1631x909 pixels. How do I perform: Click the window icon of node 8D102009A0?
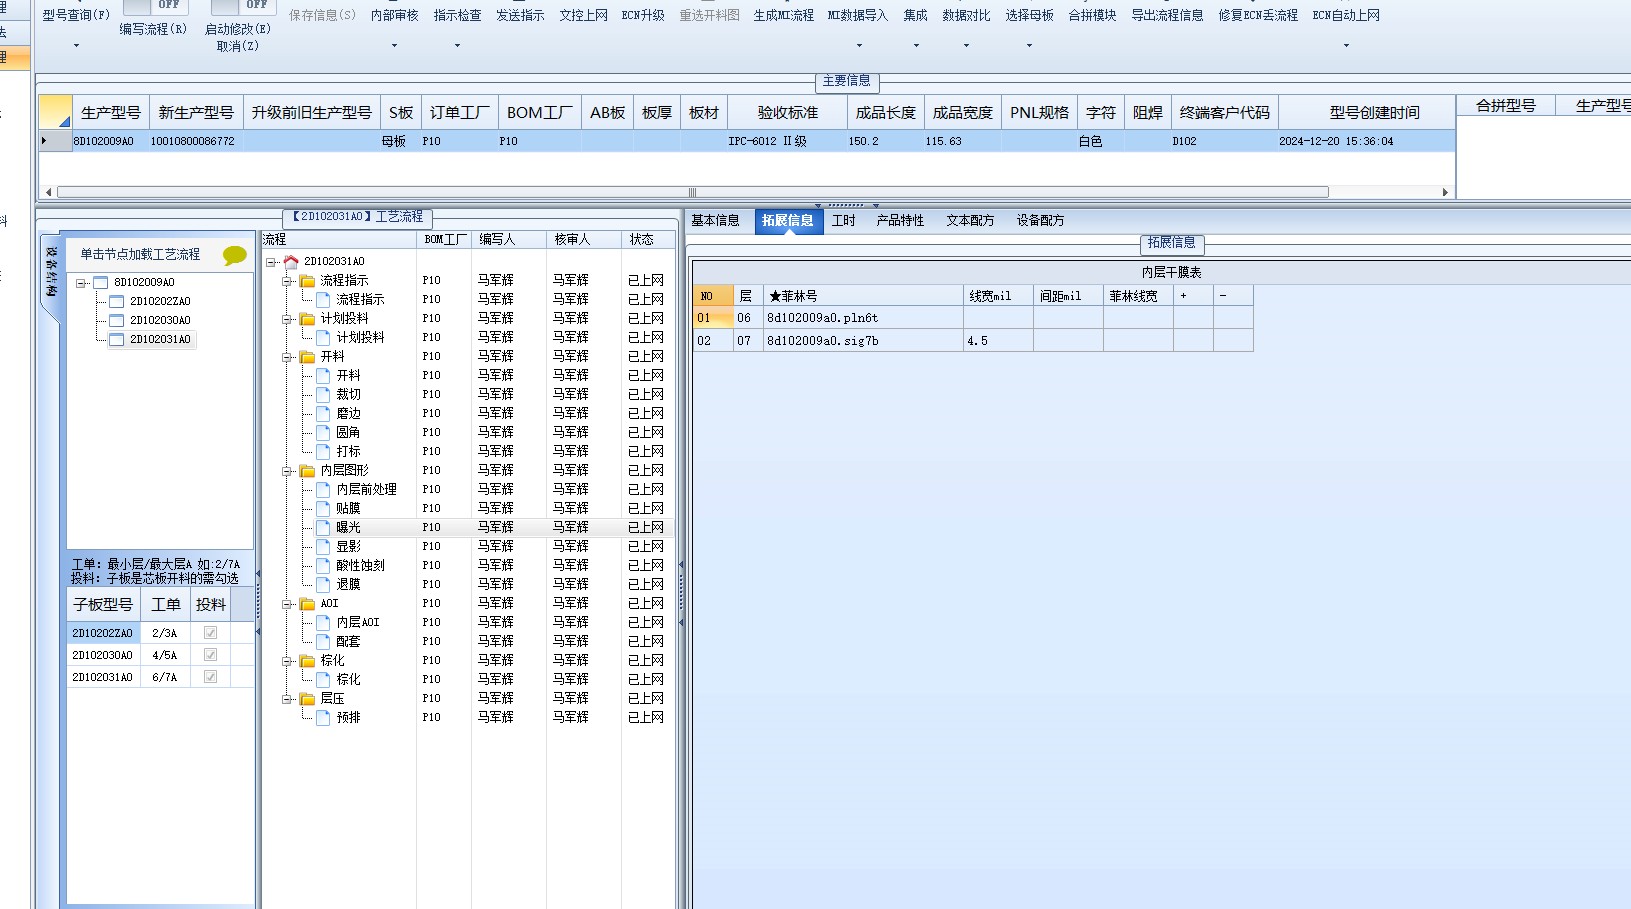tap(100, 283)
